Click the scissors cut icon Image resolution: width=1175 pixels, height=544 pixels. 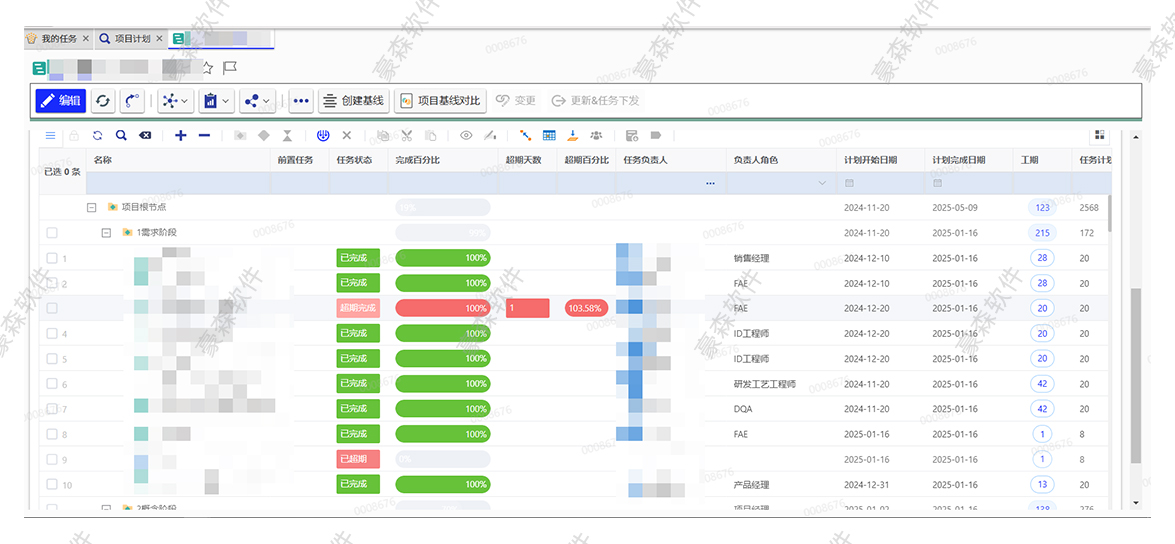click(x=406, y=136)
